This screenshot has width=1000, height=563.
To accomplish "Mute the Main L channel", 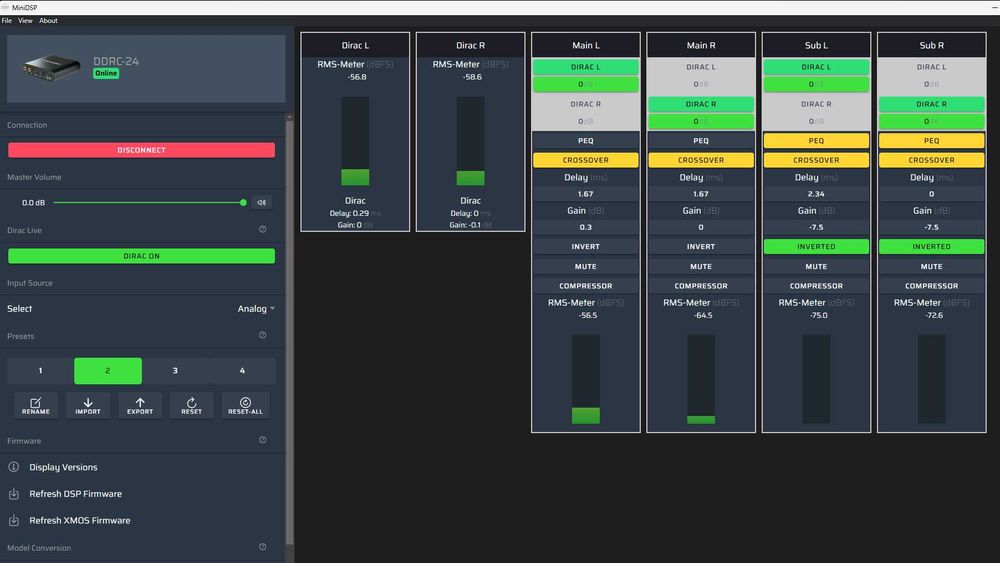I will 585,267.
